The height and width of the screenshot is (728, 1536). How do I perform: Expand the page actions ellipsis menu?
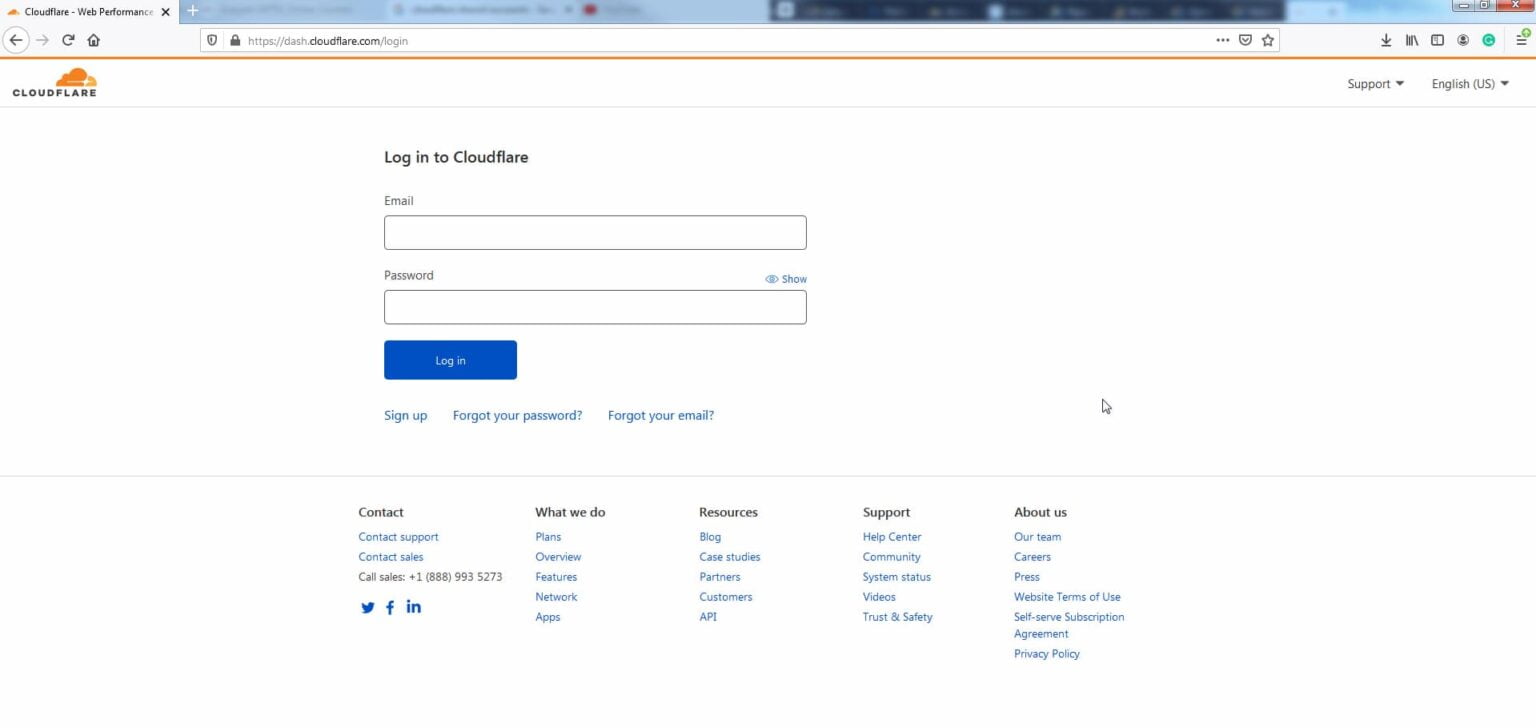[1222, 40]
